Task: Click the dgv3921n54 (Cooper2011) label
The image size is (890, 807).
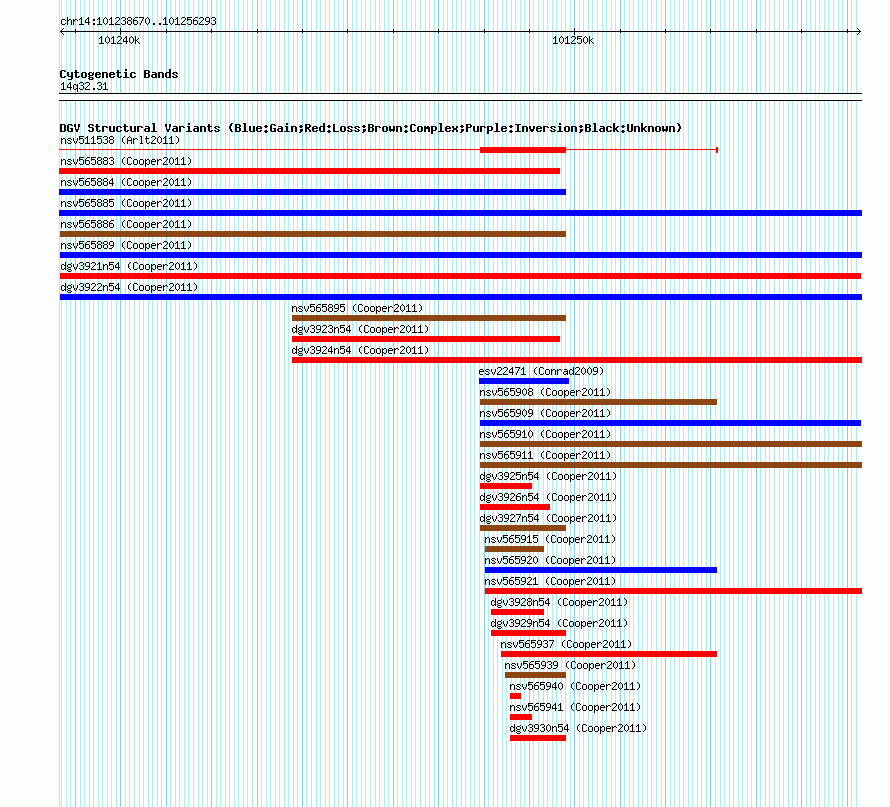Action: click(129, 266)
